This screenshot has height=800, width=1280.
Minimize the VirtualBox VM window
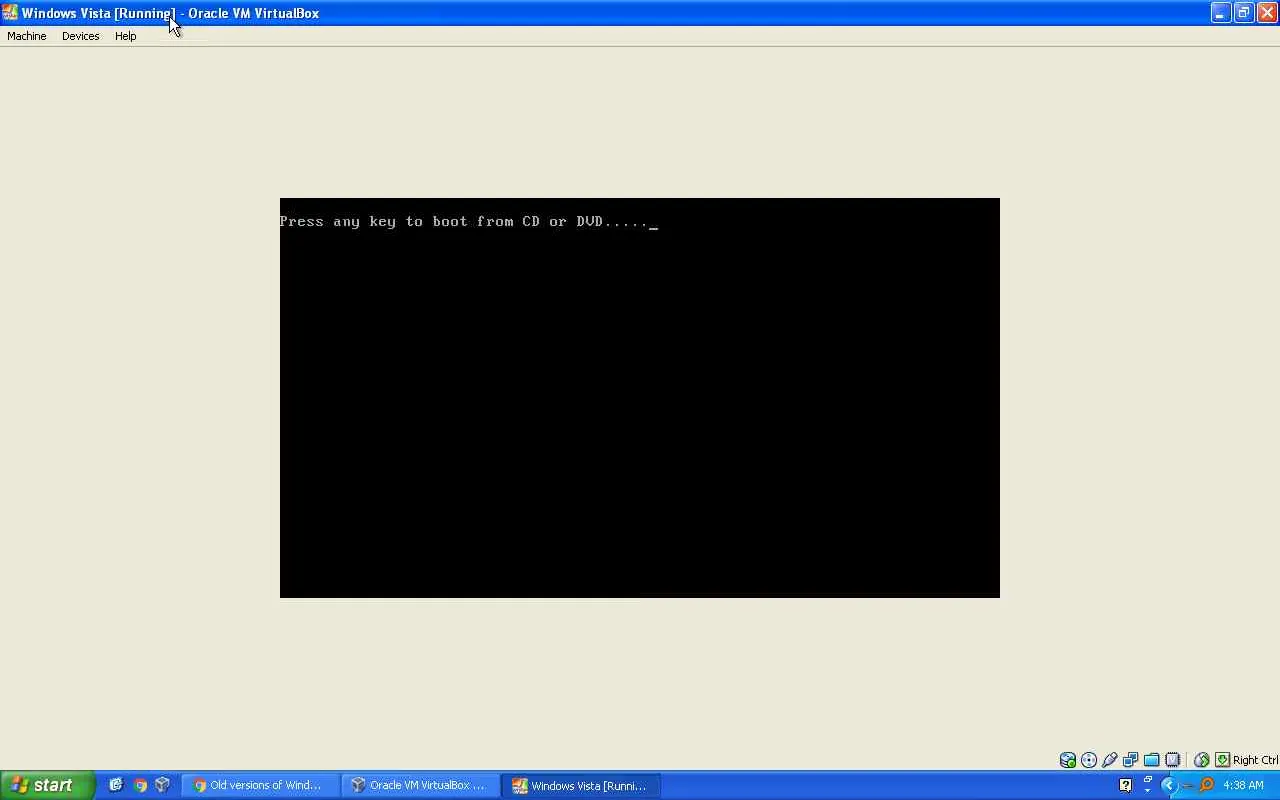point(1220,13)
